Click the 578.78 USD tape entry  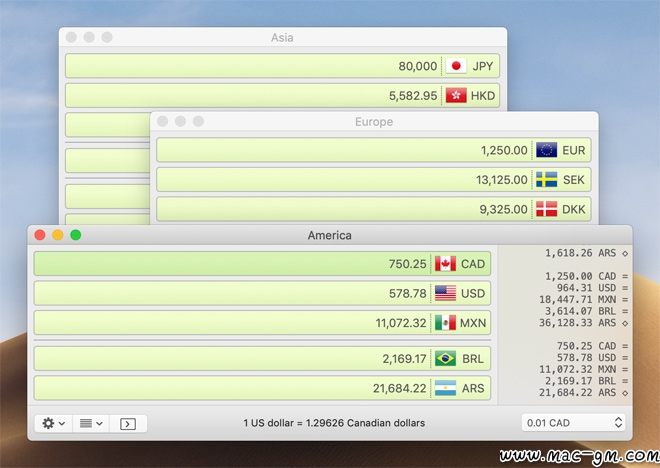pyautogui.click(x=592, y=358)
